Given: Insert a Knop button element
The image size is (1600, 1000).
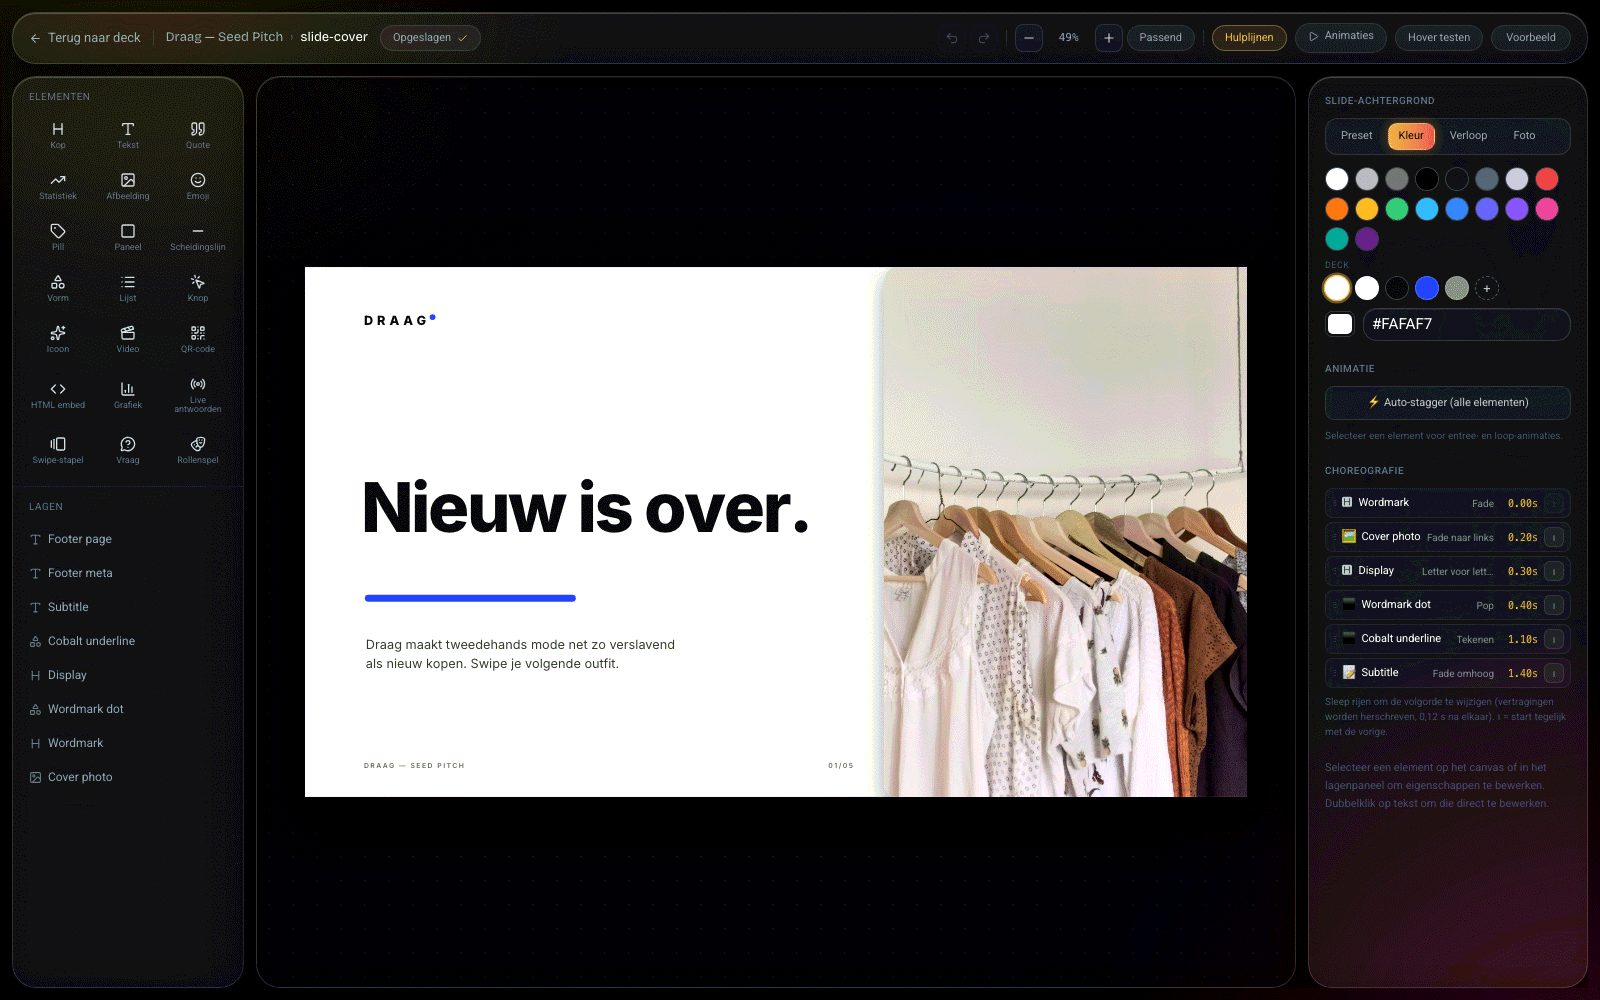Looking at the screenshot, I should coord(198,288).
